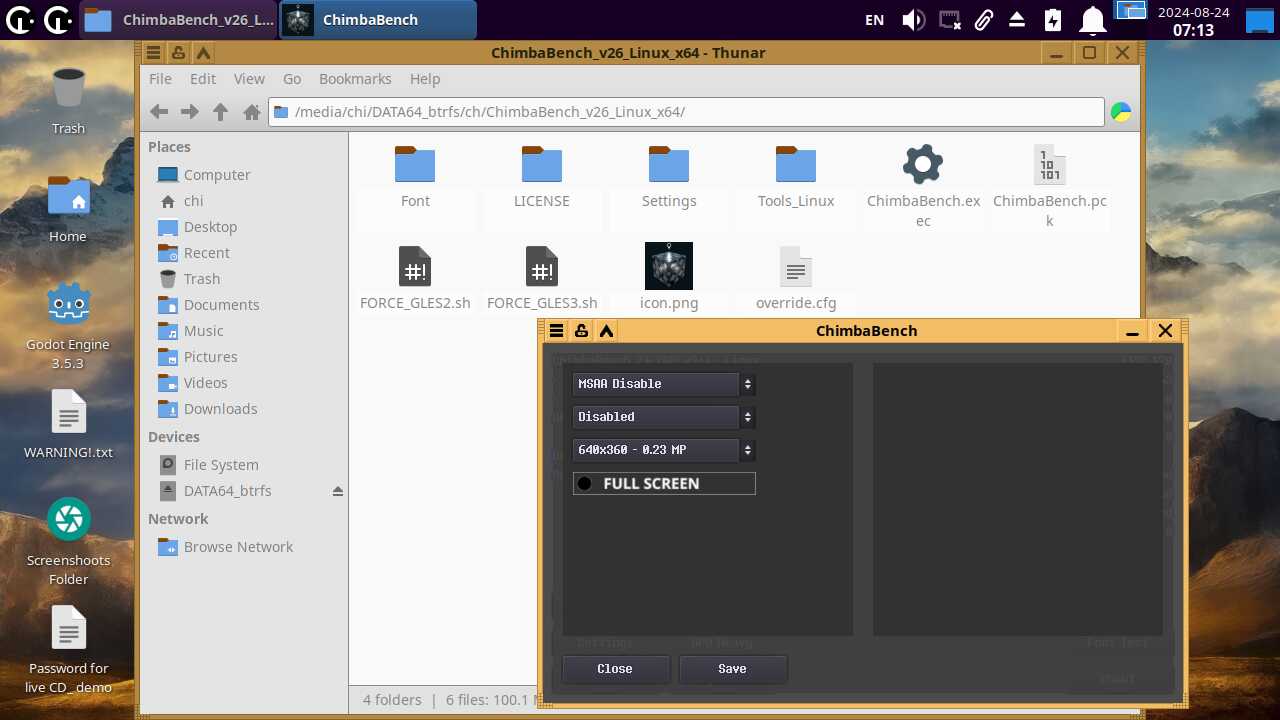Open the View menu in Thunar
This screenshot has width=1280, height=720.
[249, 79]
